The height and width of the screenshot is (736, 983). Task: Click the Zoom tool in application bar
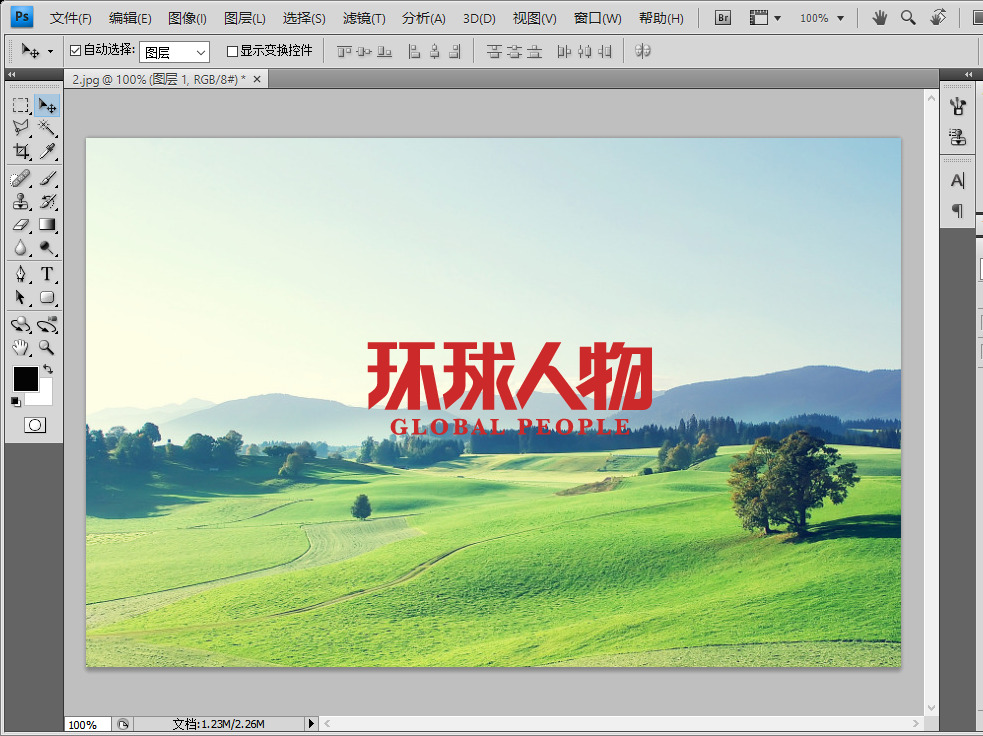click(908, 18)
